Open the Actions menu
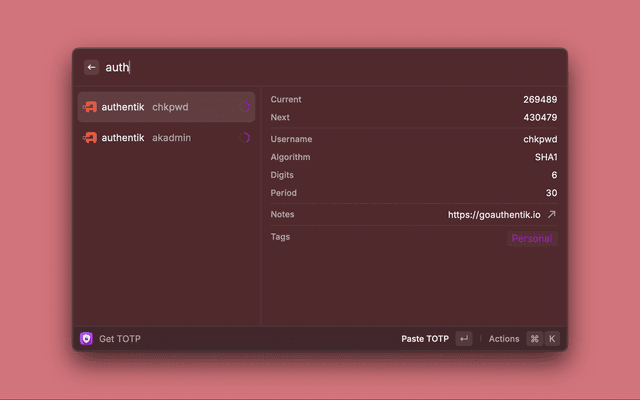 coord(504,339)
